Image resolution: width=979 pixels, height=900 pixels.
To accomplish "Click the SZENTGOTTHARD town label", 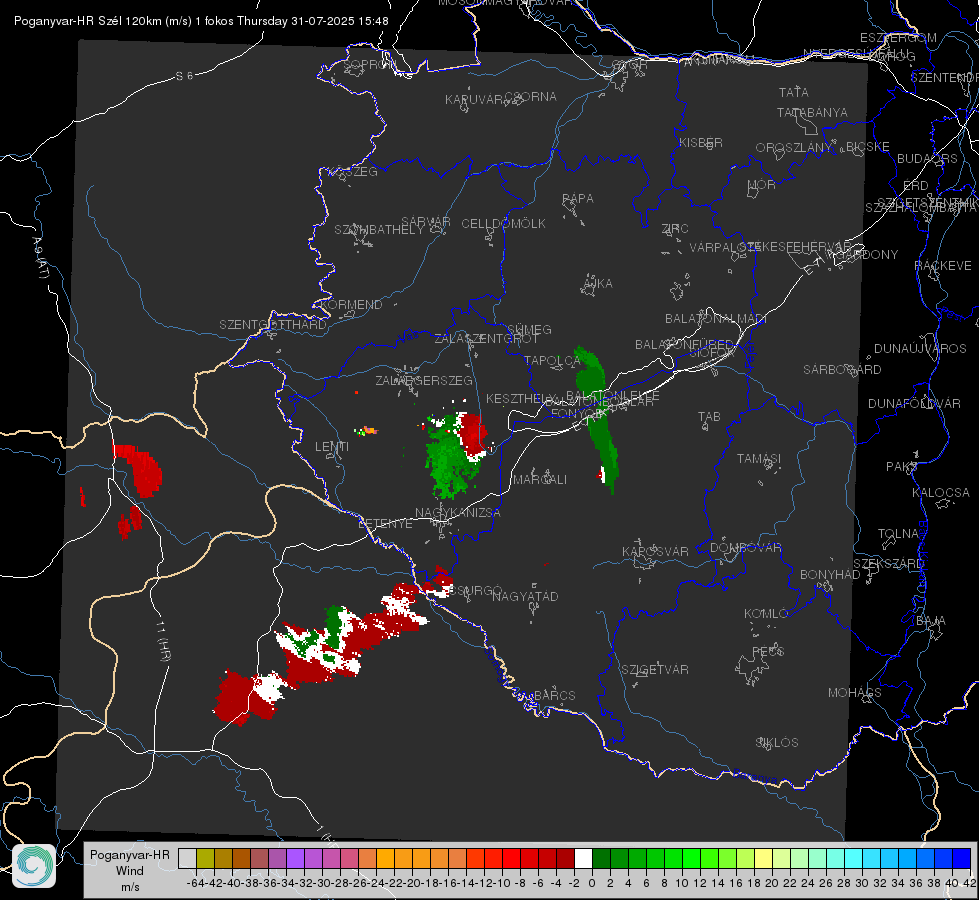I will (x=273, y=324).
